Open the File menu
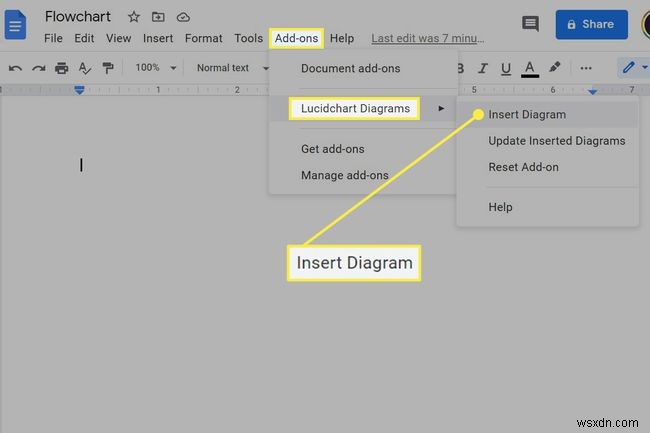 [53, 38]
